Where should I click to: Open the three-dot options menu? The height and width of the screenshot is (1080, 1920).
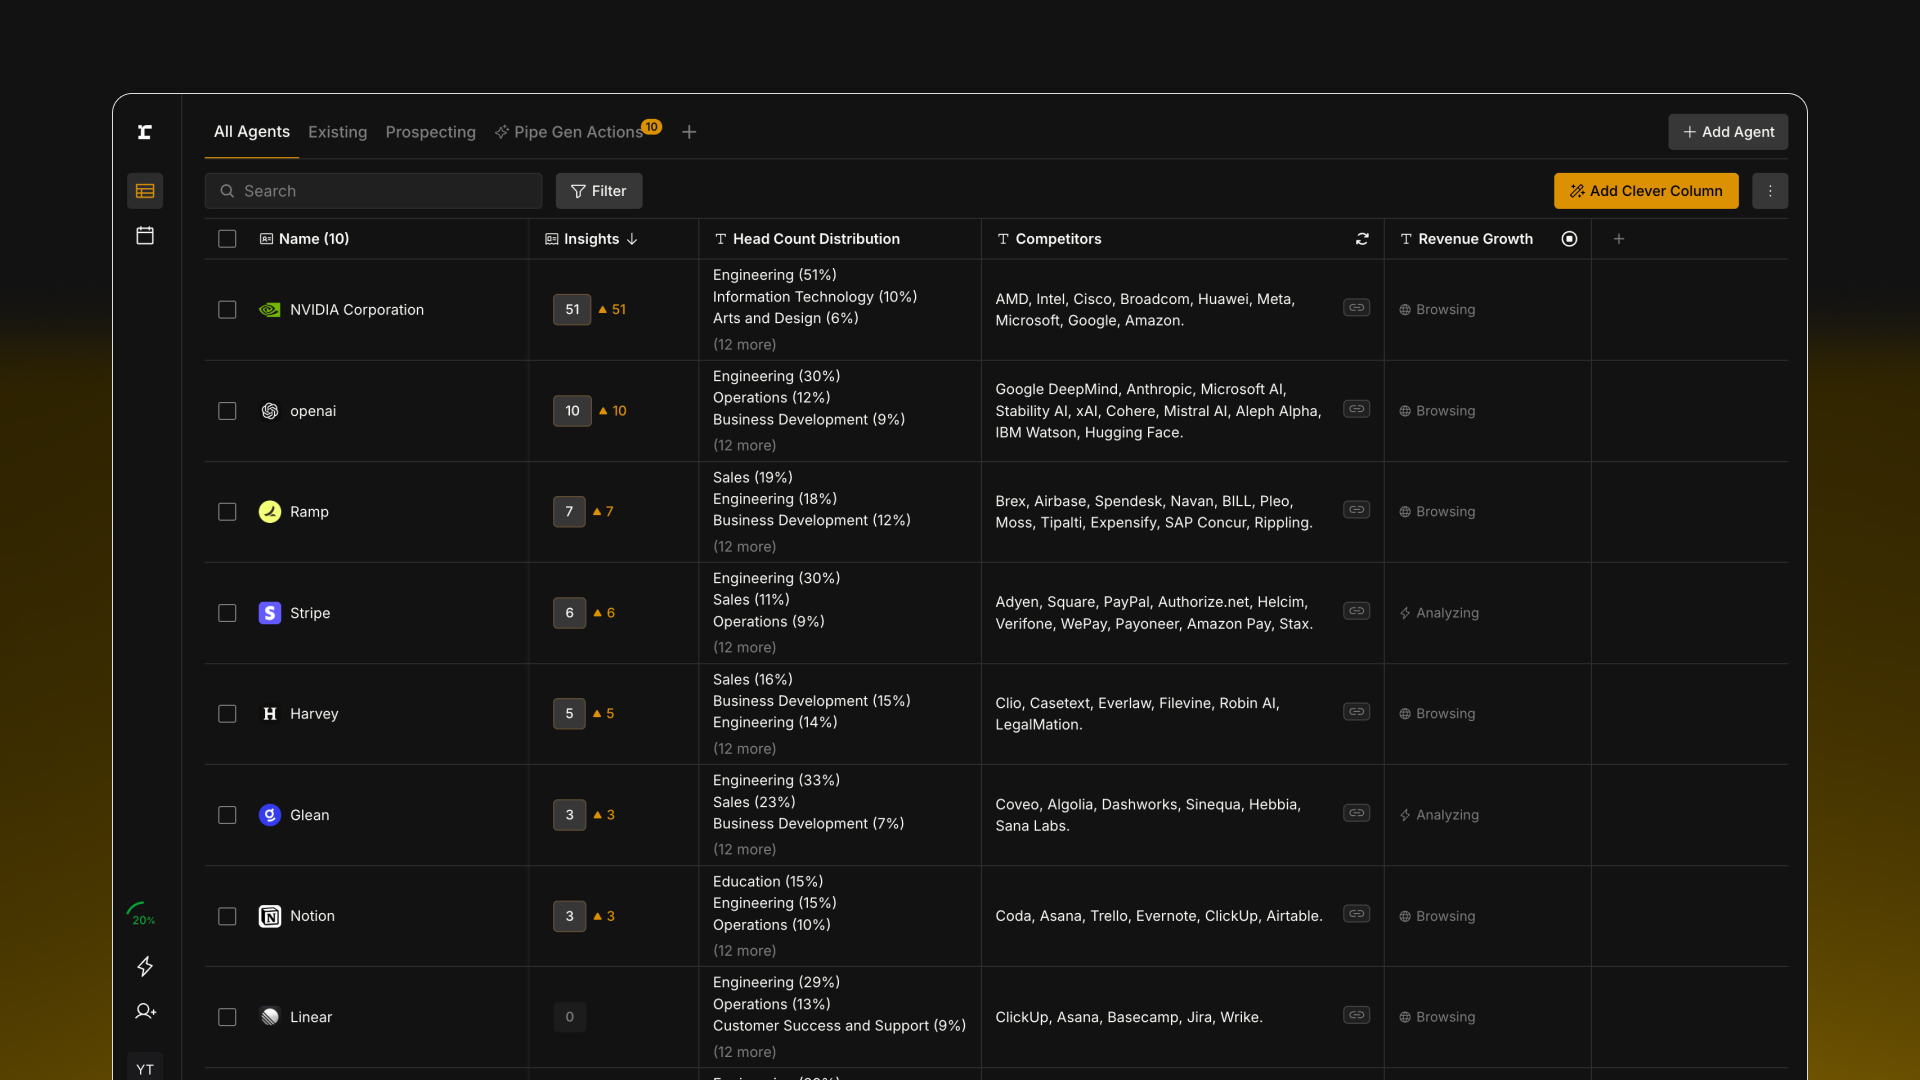click(1770, 191)
